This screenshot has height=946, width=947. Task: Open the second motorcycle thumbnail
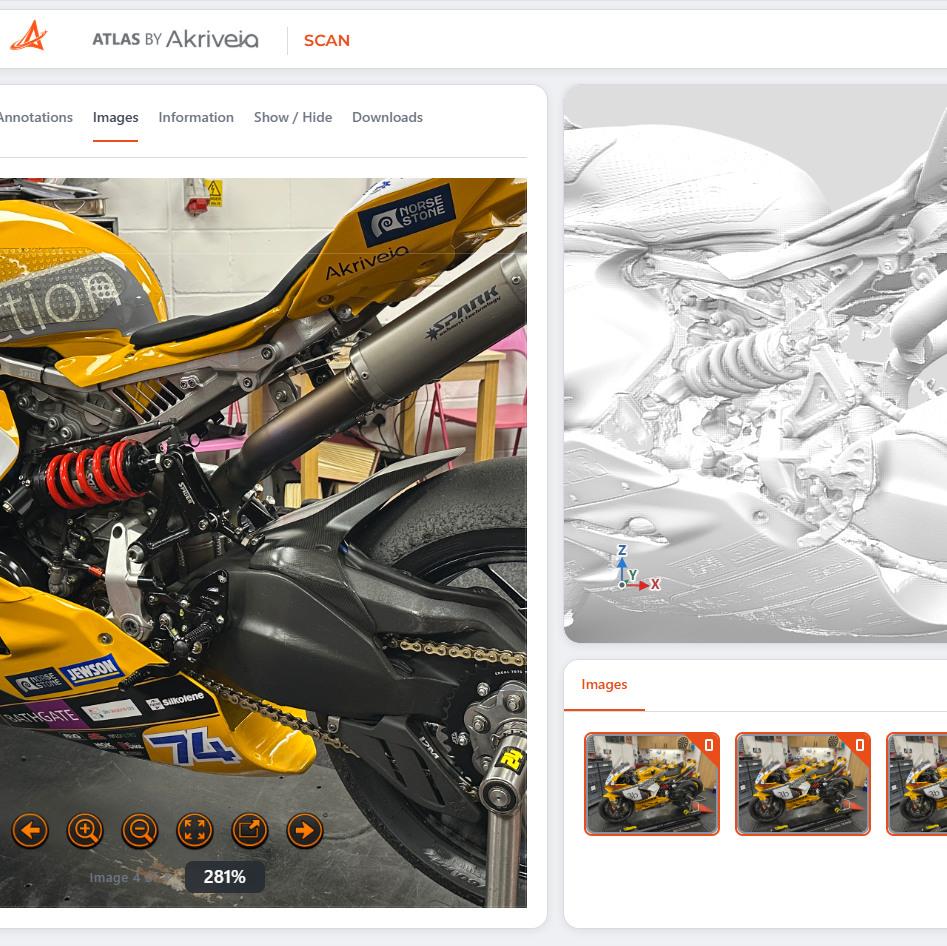tap(803, 784)
